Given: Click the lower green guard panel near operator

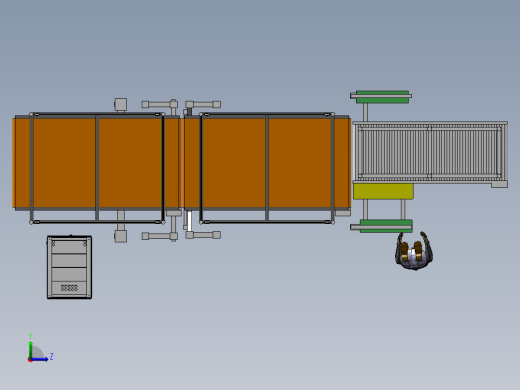Looking at the screenshot, I should point(386,226).
